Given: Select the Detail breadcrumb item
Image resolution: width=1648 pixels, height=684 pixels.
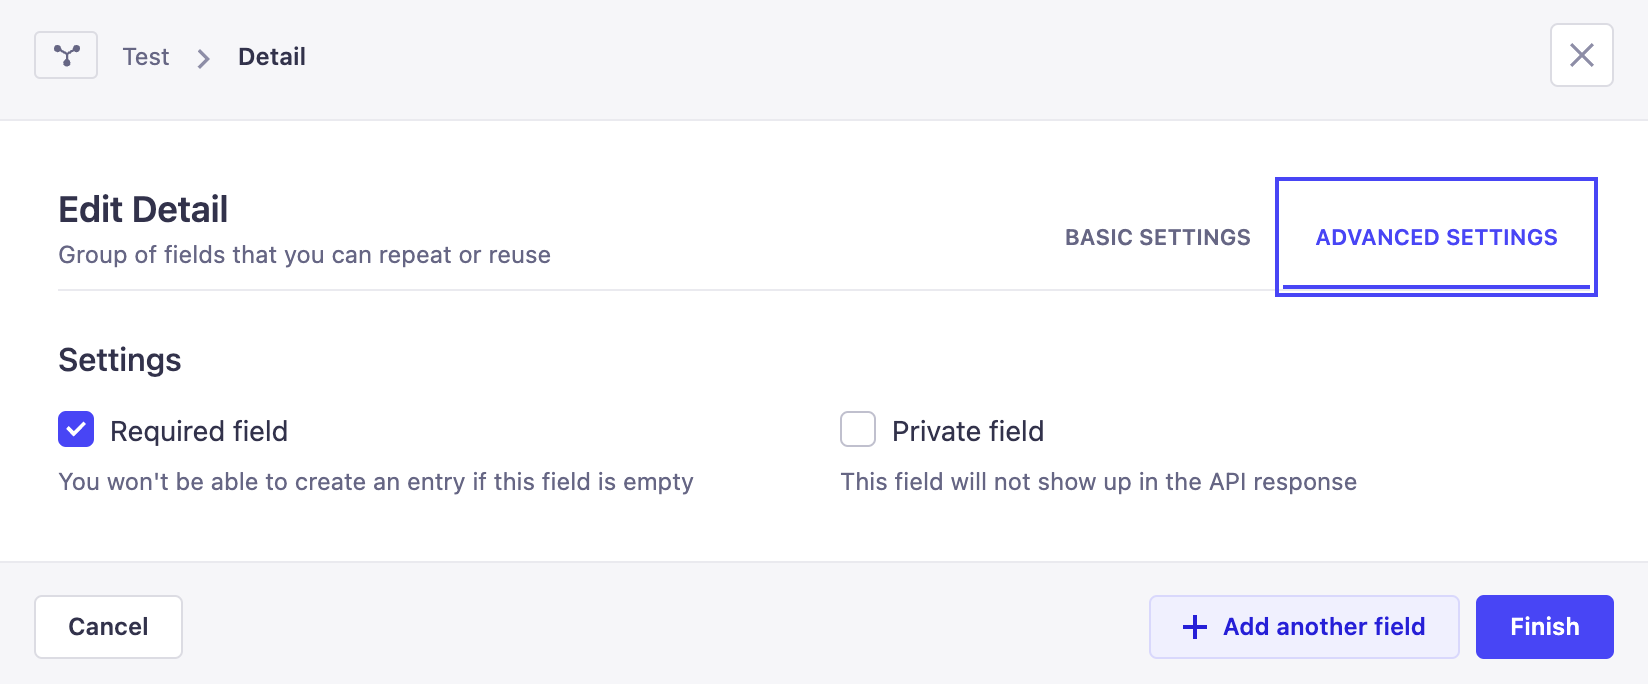Looking at the screenshot, I should pos(271,57).
